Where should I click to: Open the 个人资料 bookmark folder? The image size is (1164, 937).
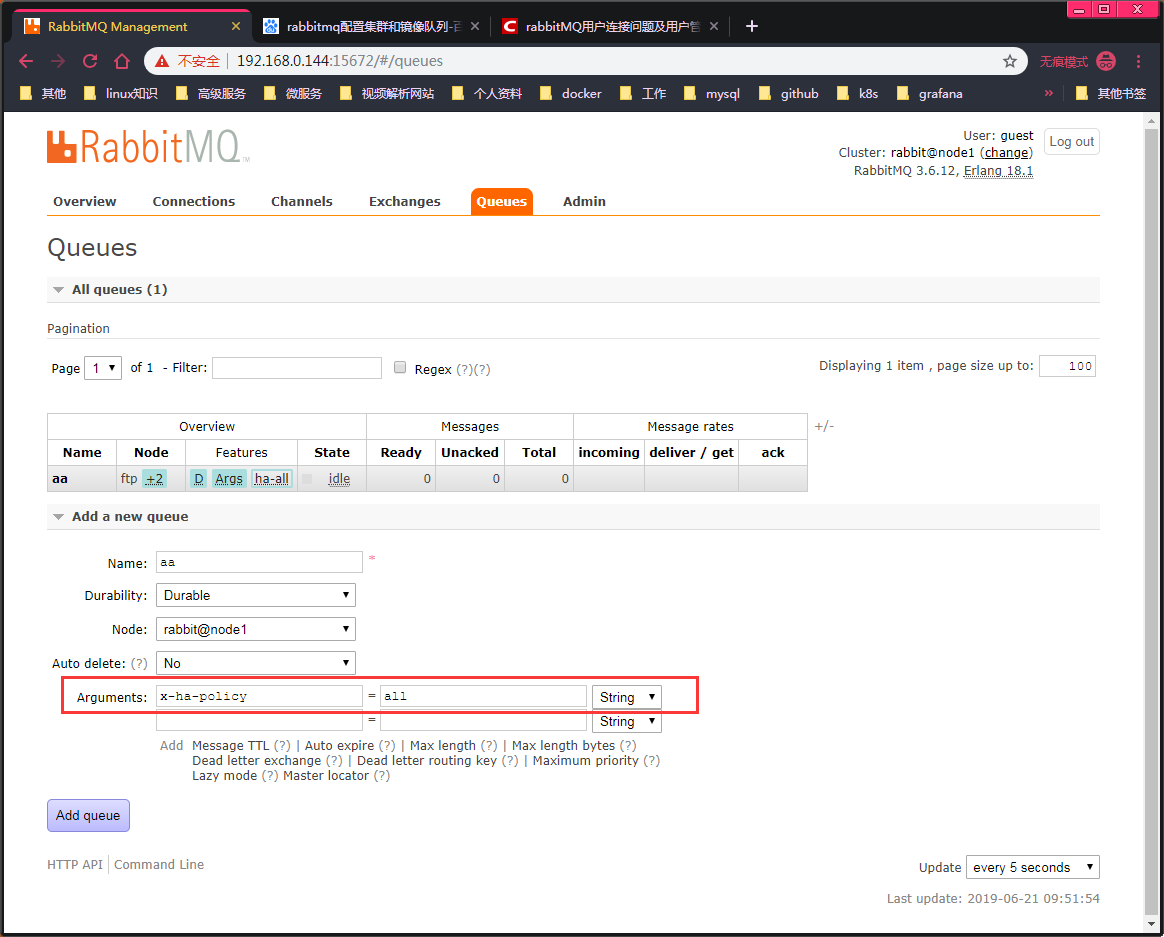coord(487,94)
